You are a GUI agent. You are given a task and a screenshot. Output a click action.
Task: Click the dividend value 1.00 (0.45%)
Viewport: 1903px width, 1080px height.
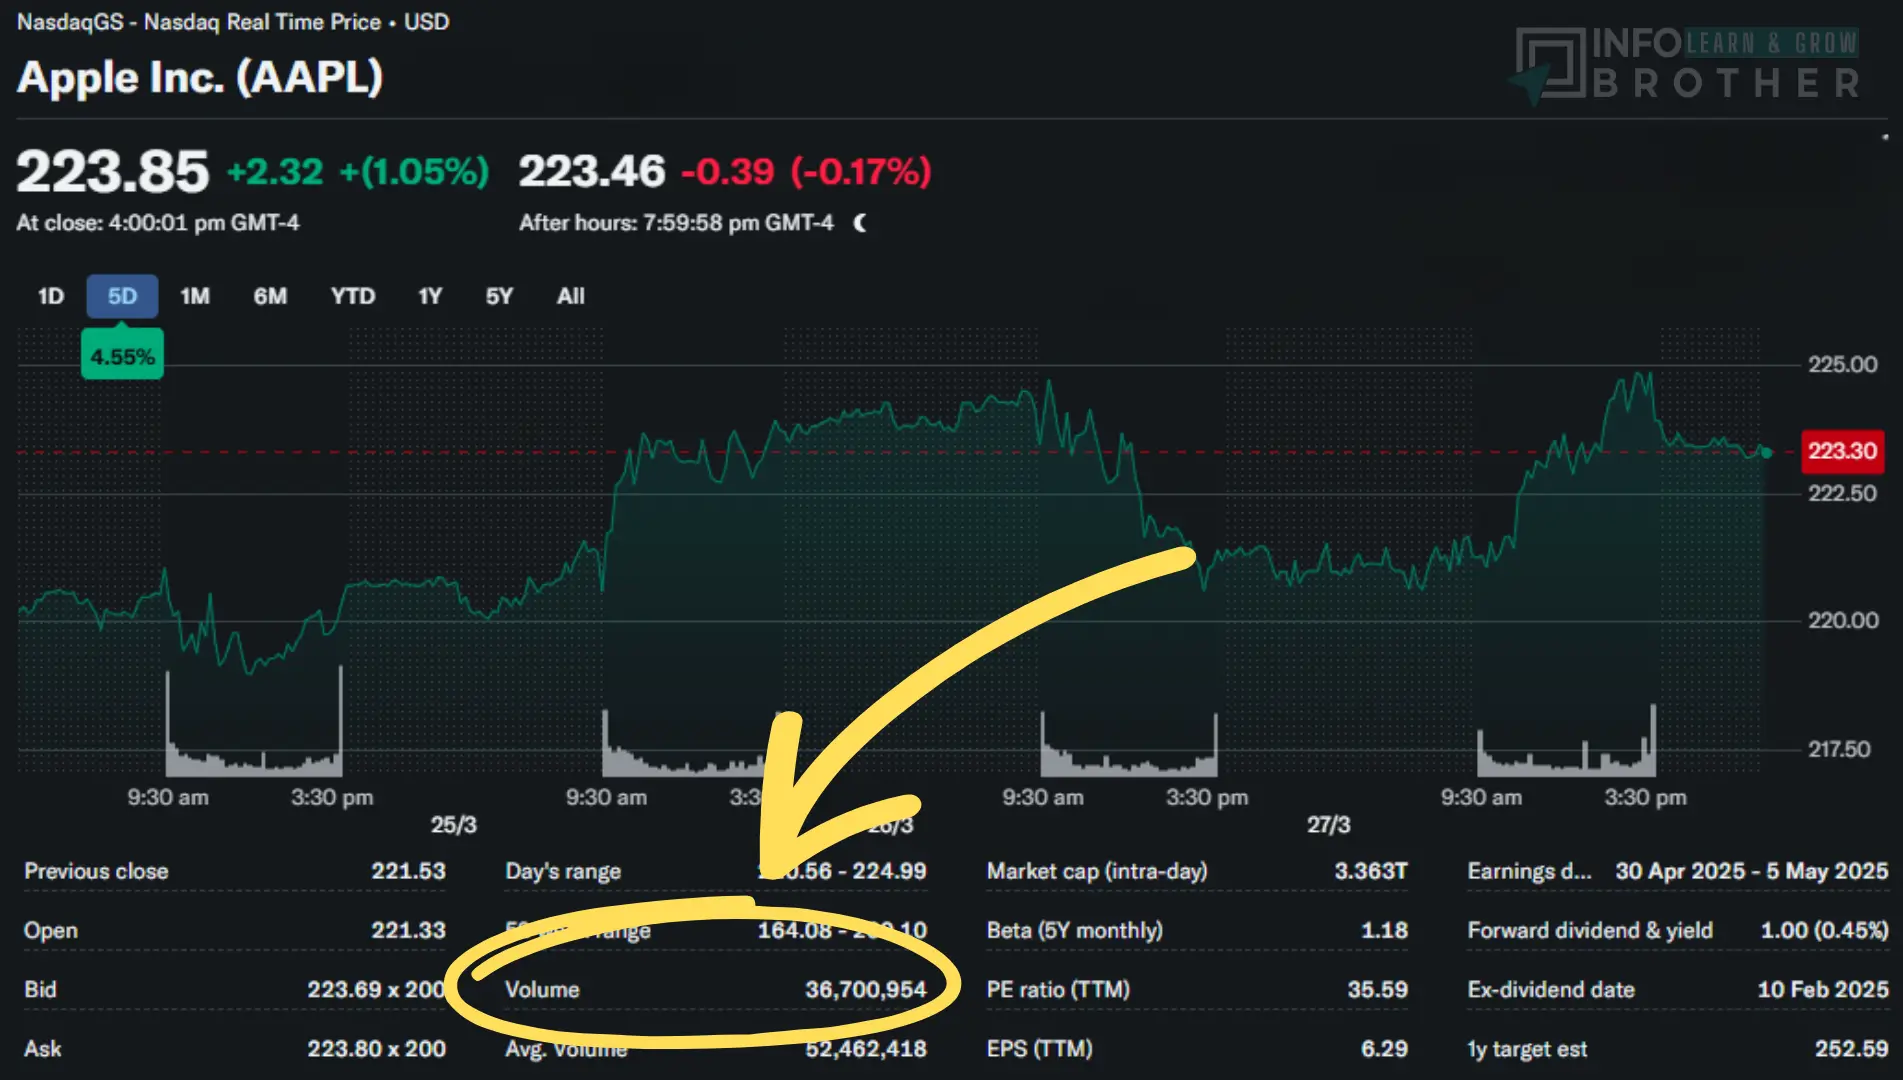1824,930
